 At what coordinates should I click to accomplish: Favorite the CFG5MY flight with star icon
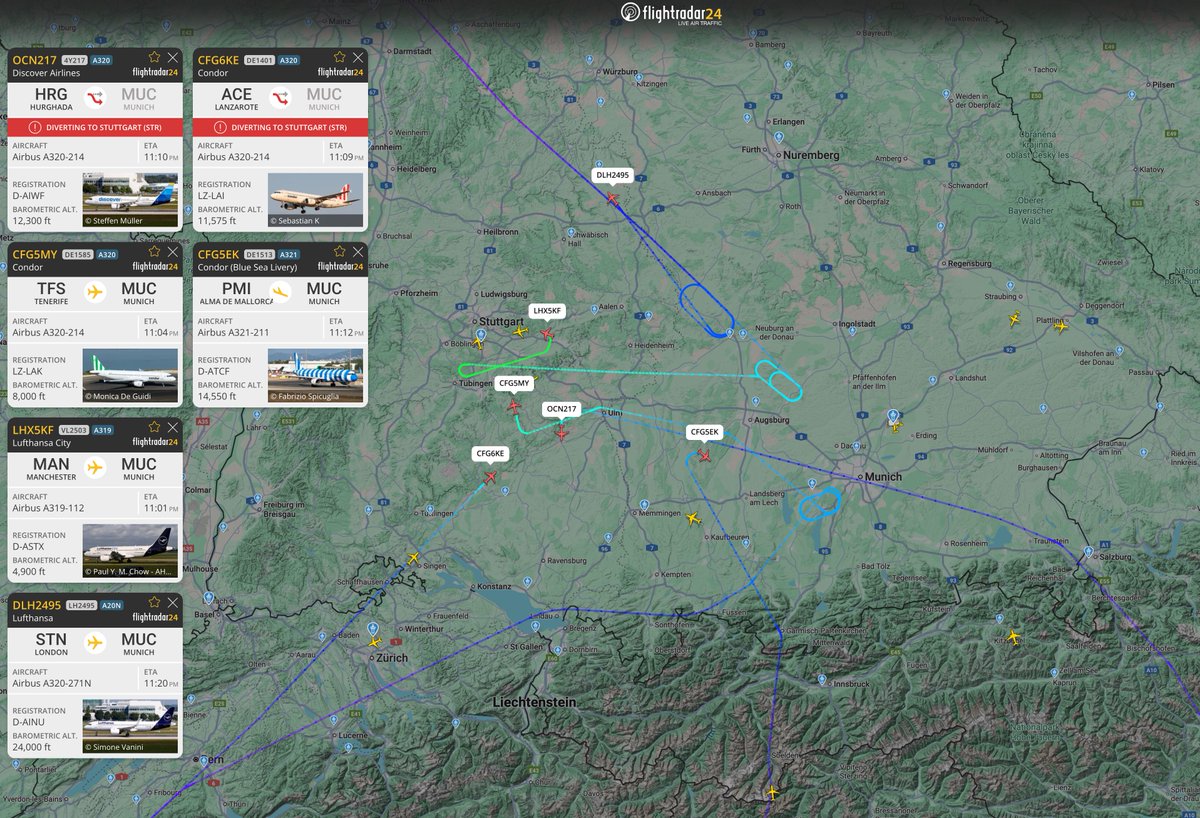[x=154, y=252]
